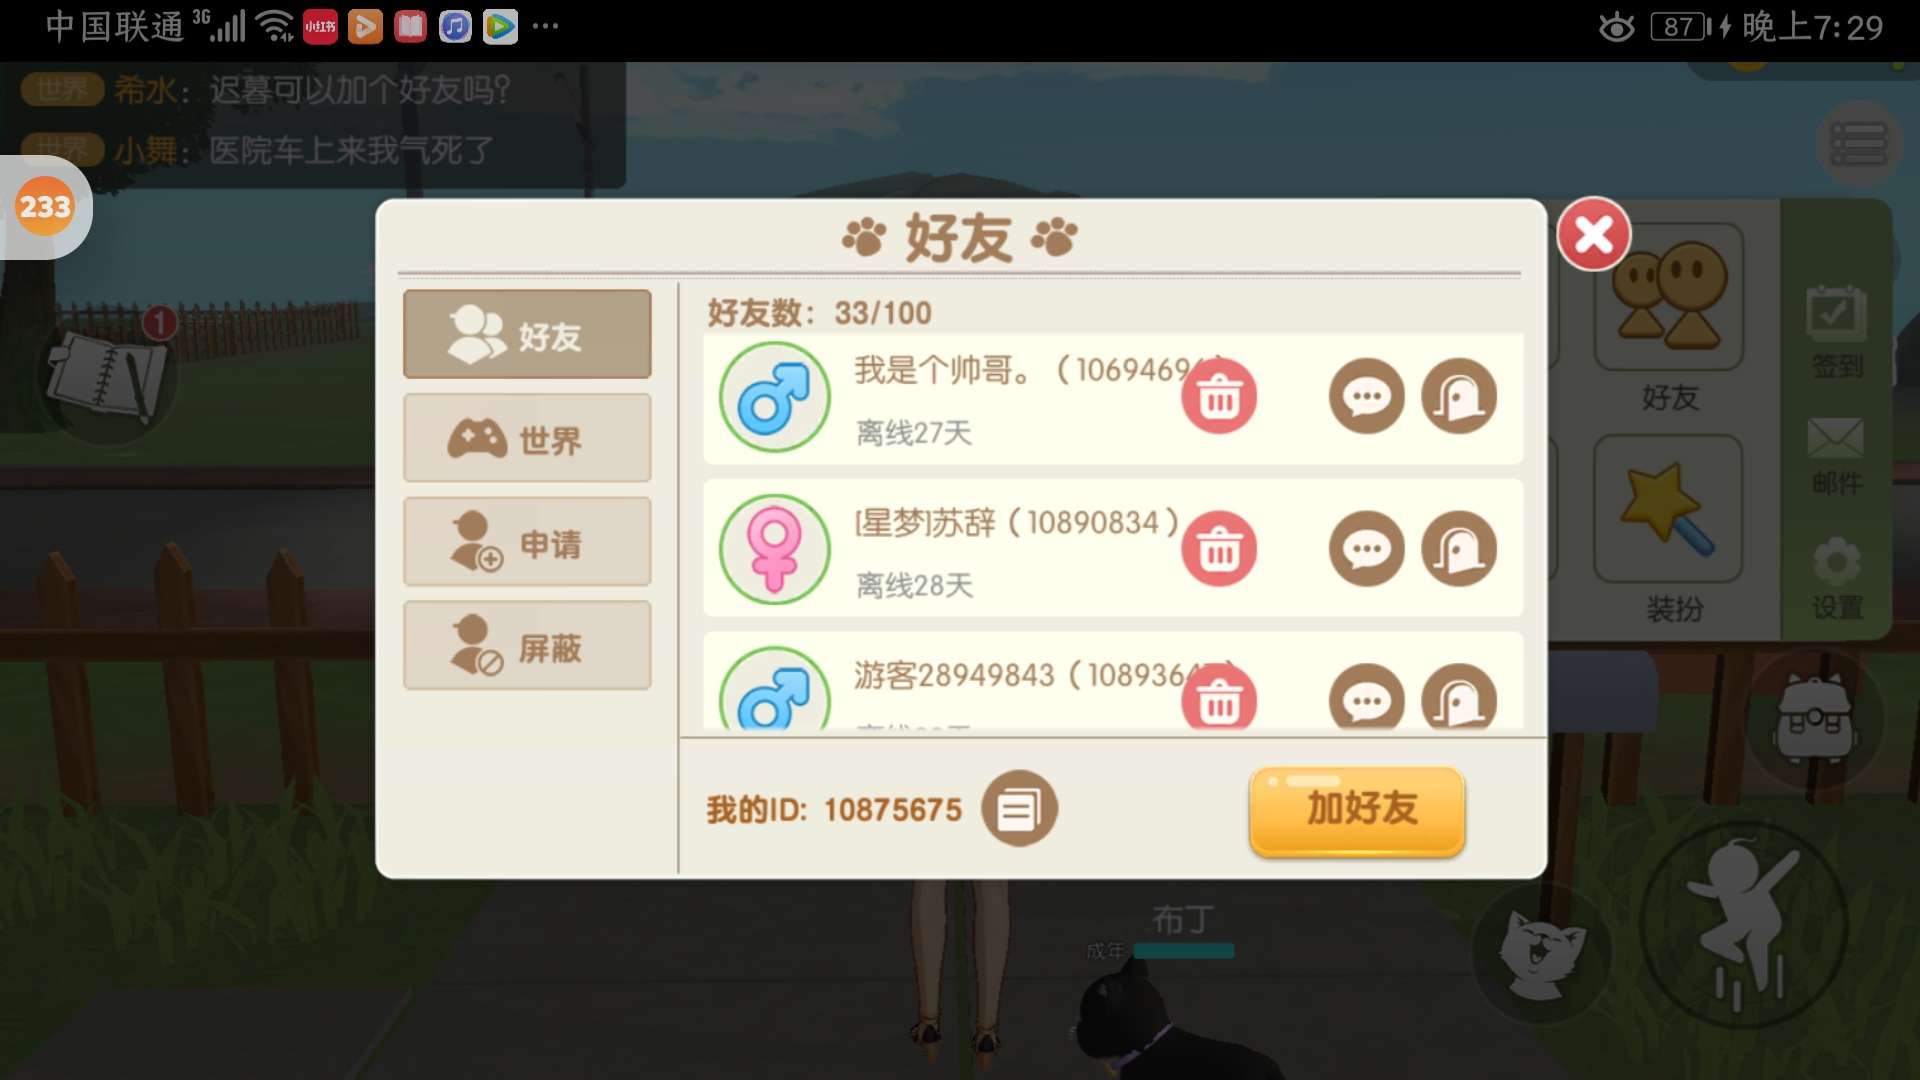Delete friend 我是个帅哥 with trash icon

1219,397
